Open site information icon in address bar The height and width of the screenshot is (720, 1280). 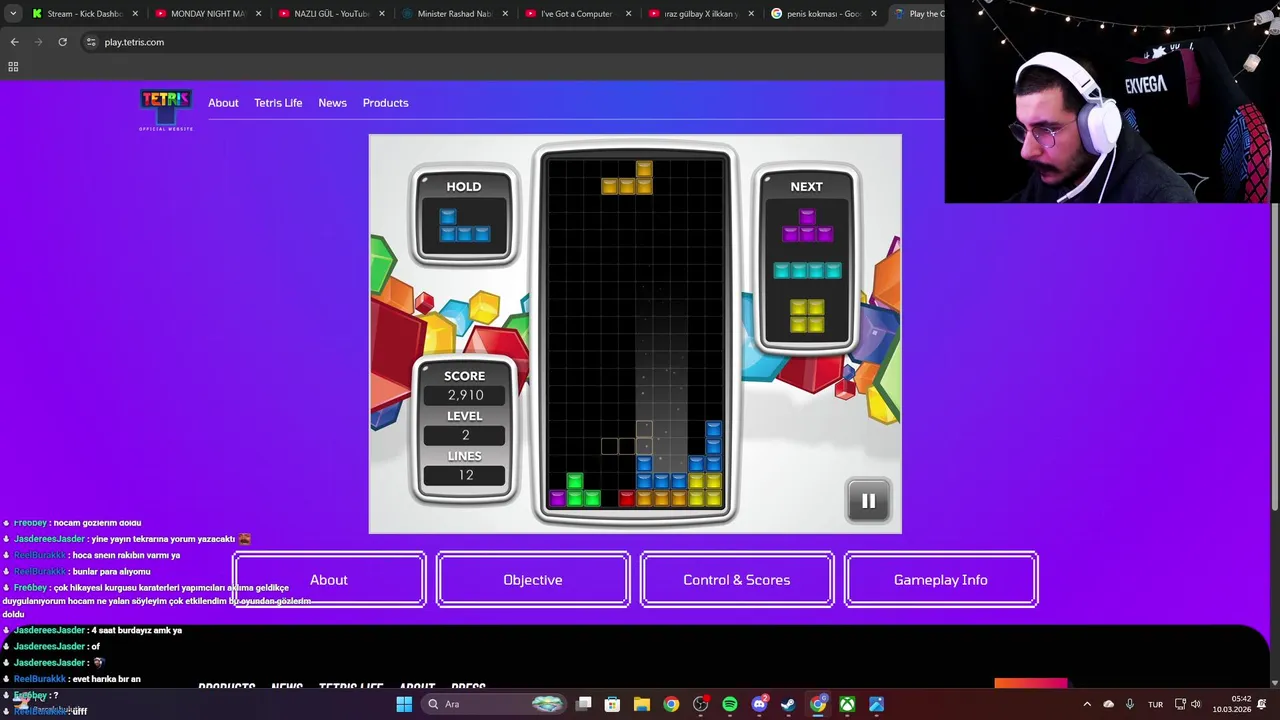[x=91, y=42]
